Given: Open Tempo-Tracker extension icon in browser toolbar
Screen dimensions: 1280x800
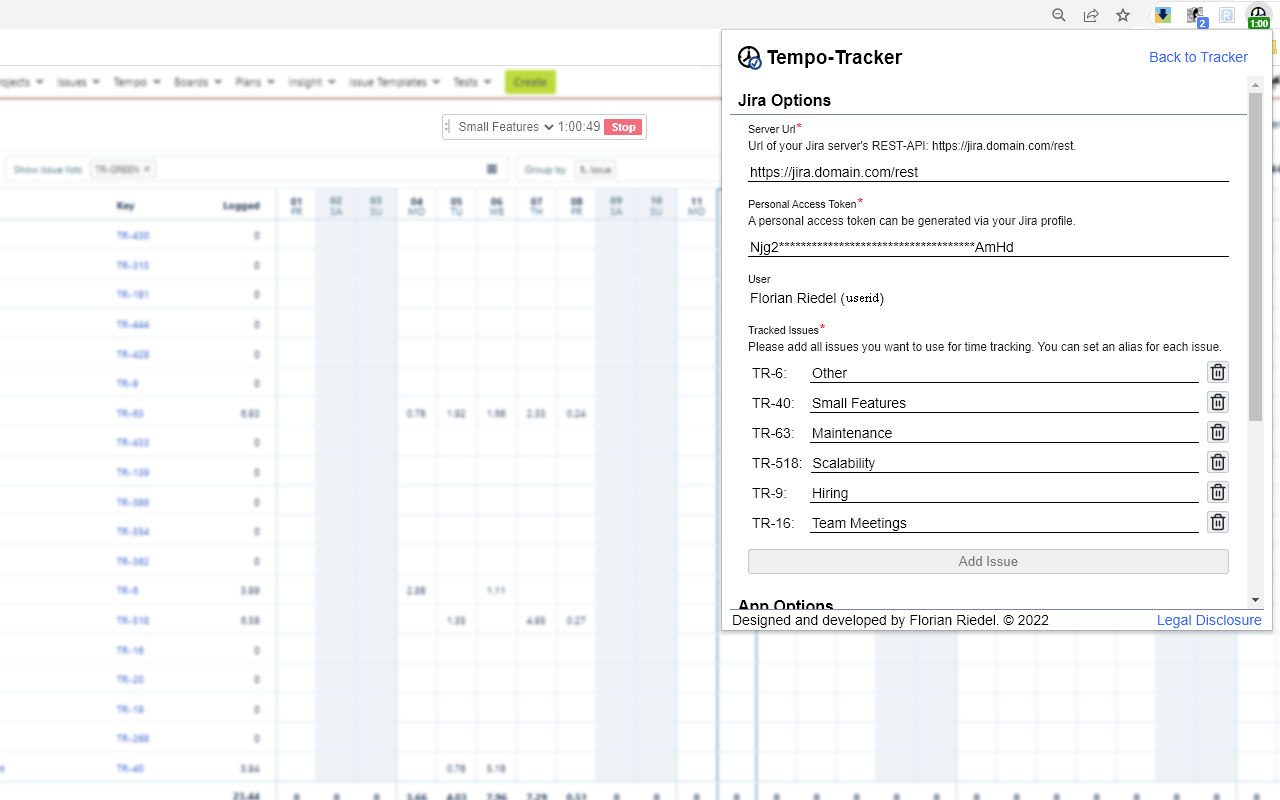Looking at the screenshot, I should pos(1258,16).
